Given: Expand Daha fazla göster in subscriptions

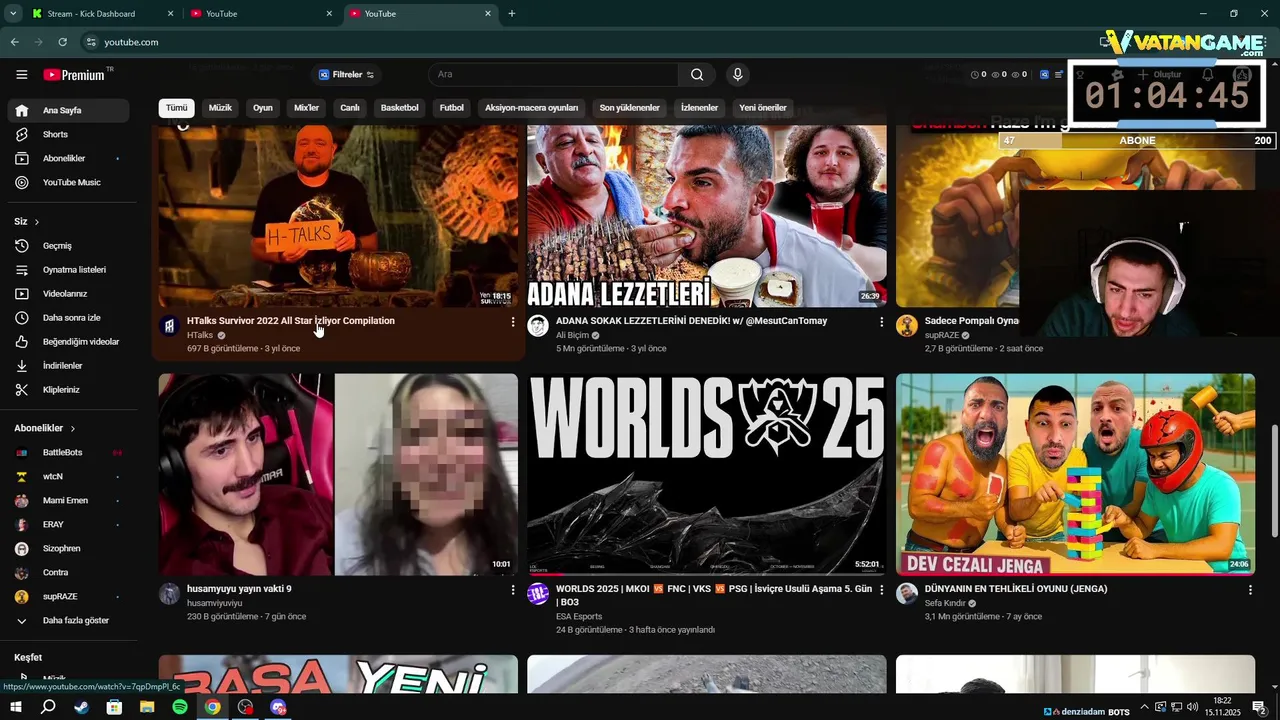Looking at the screenshot, I should click(x=68, y=621).
